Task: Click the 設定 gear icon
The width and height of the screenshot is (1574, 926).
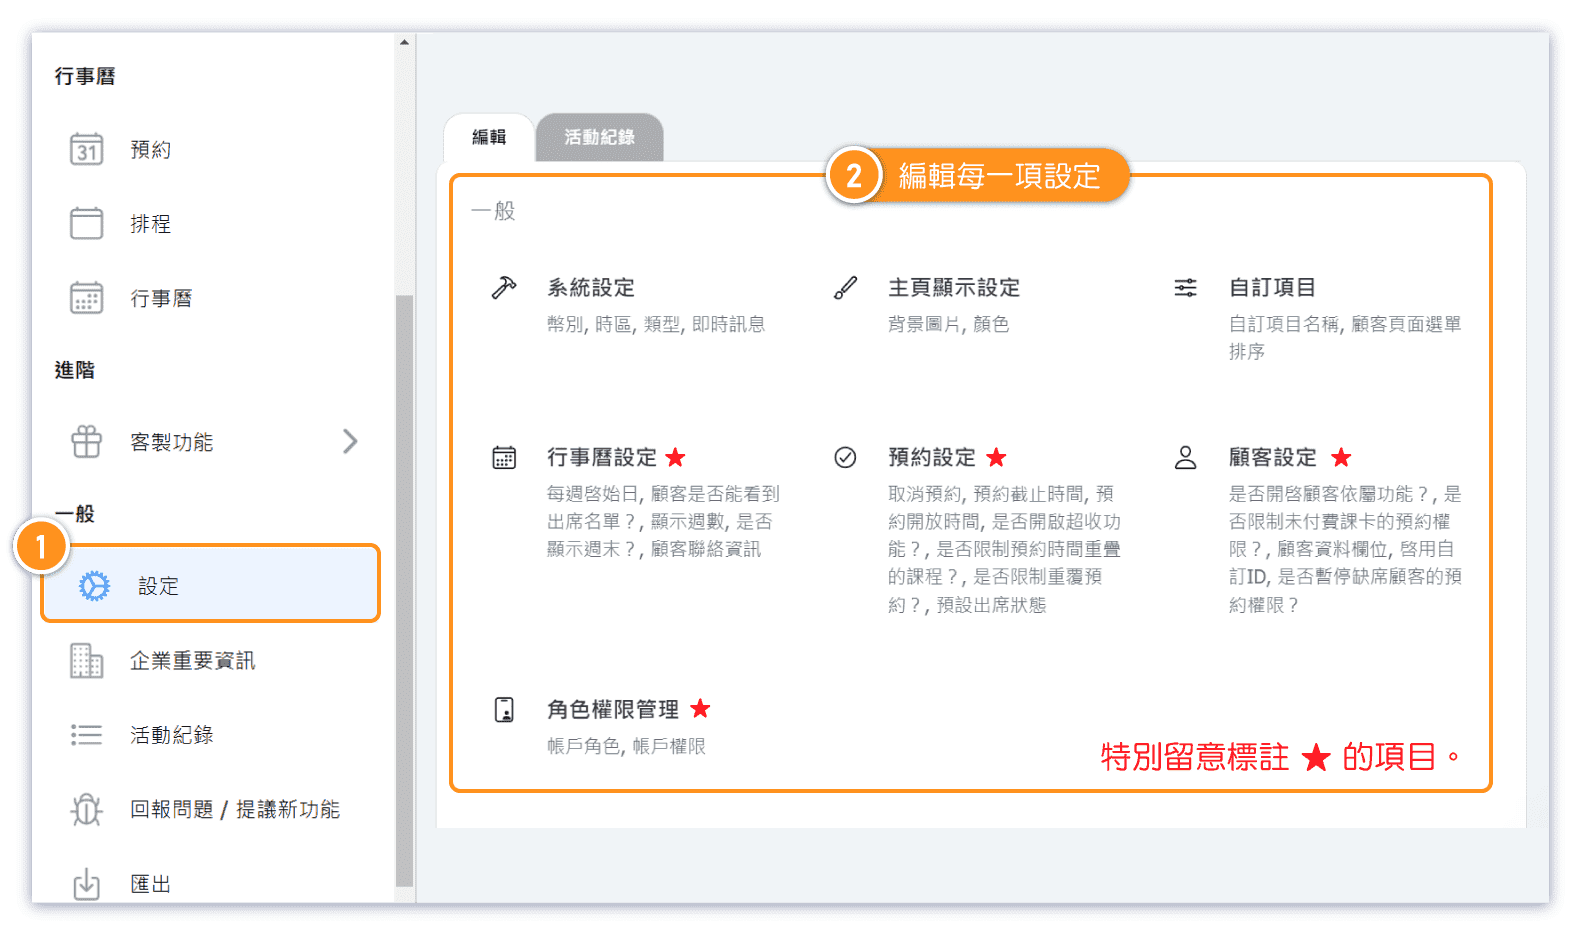Action: click(94, 586)
